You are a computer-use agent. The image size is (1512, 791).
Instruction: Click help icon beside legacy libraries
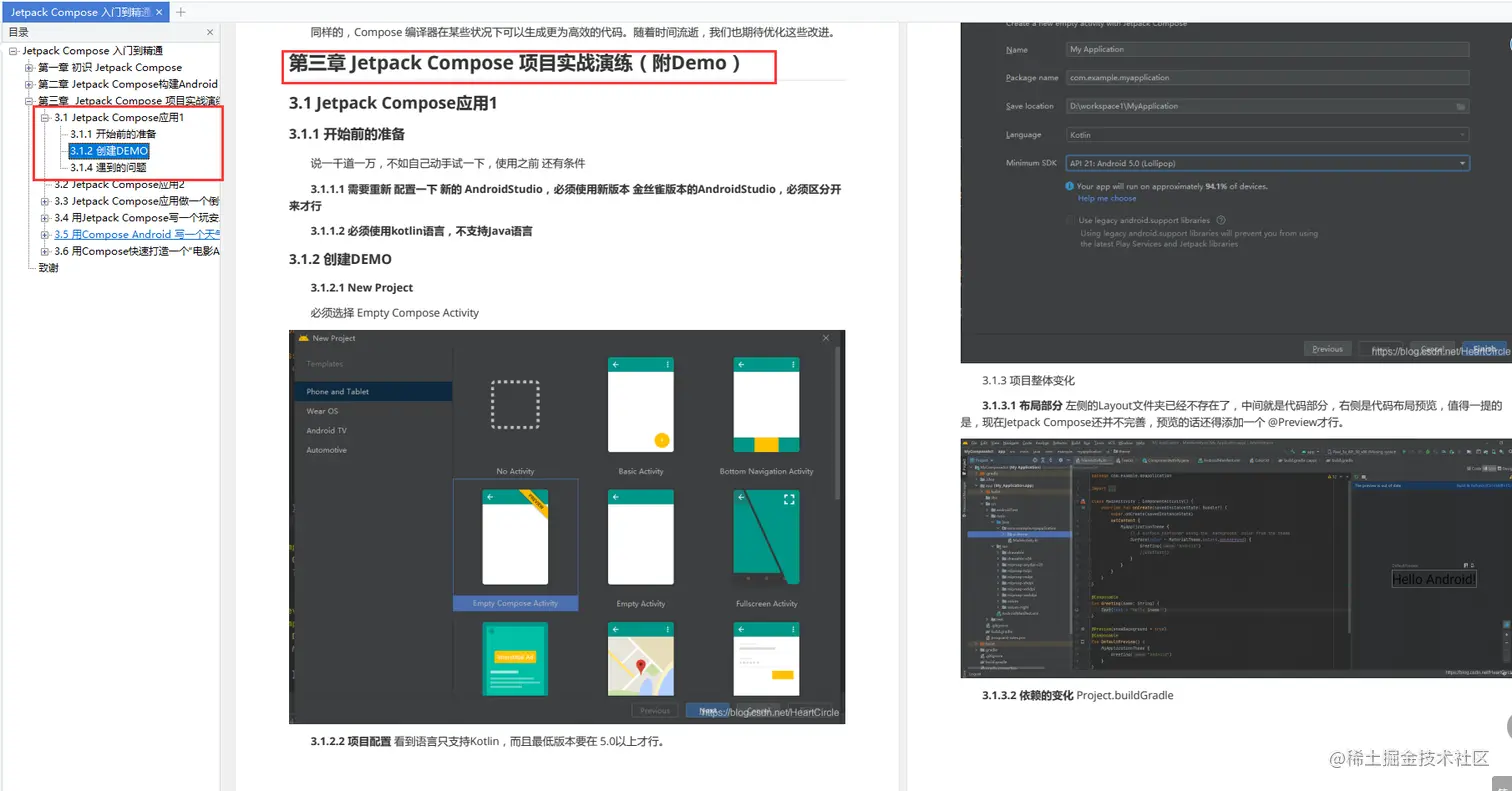tap(1222, 220)
